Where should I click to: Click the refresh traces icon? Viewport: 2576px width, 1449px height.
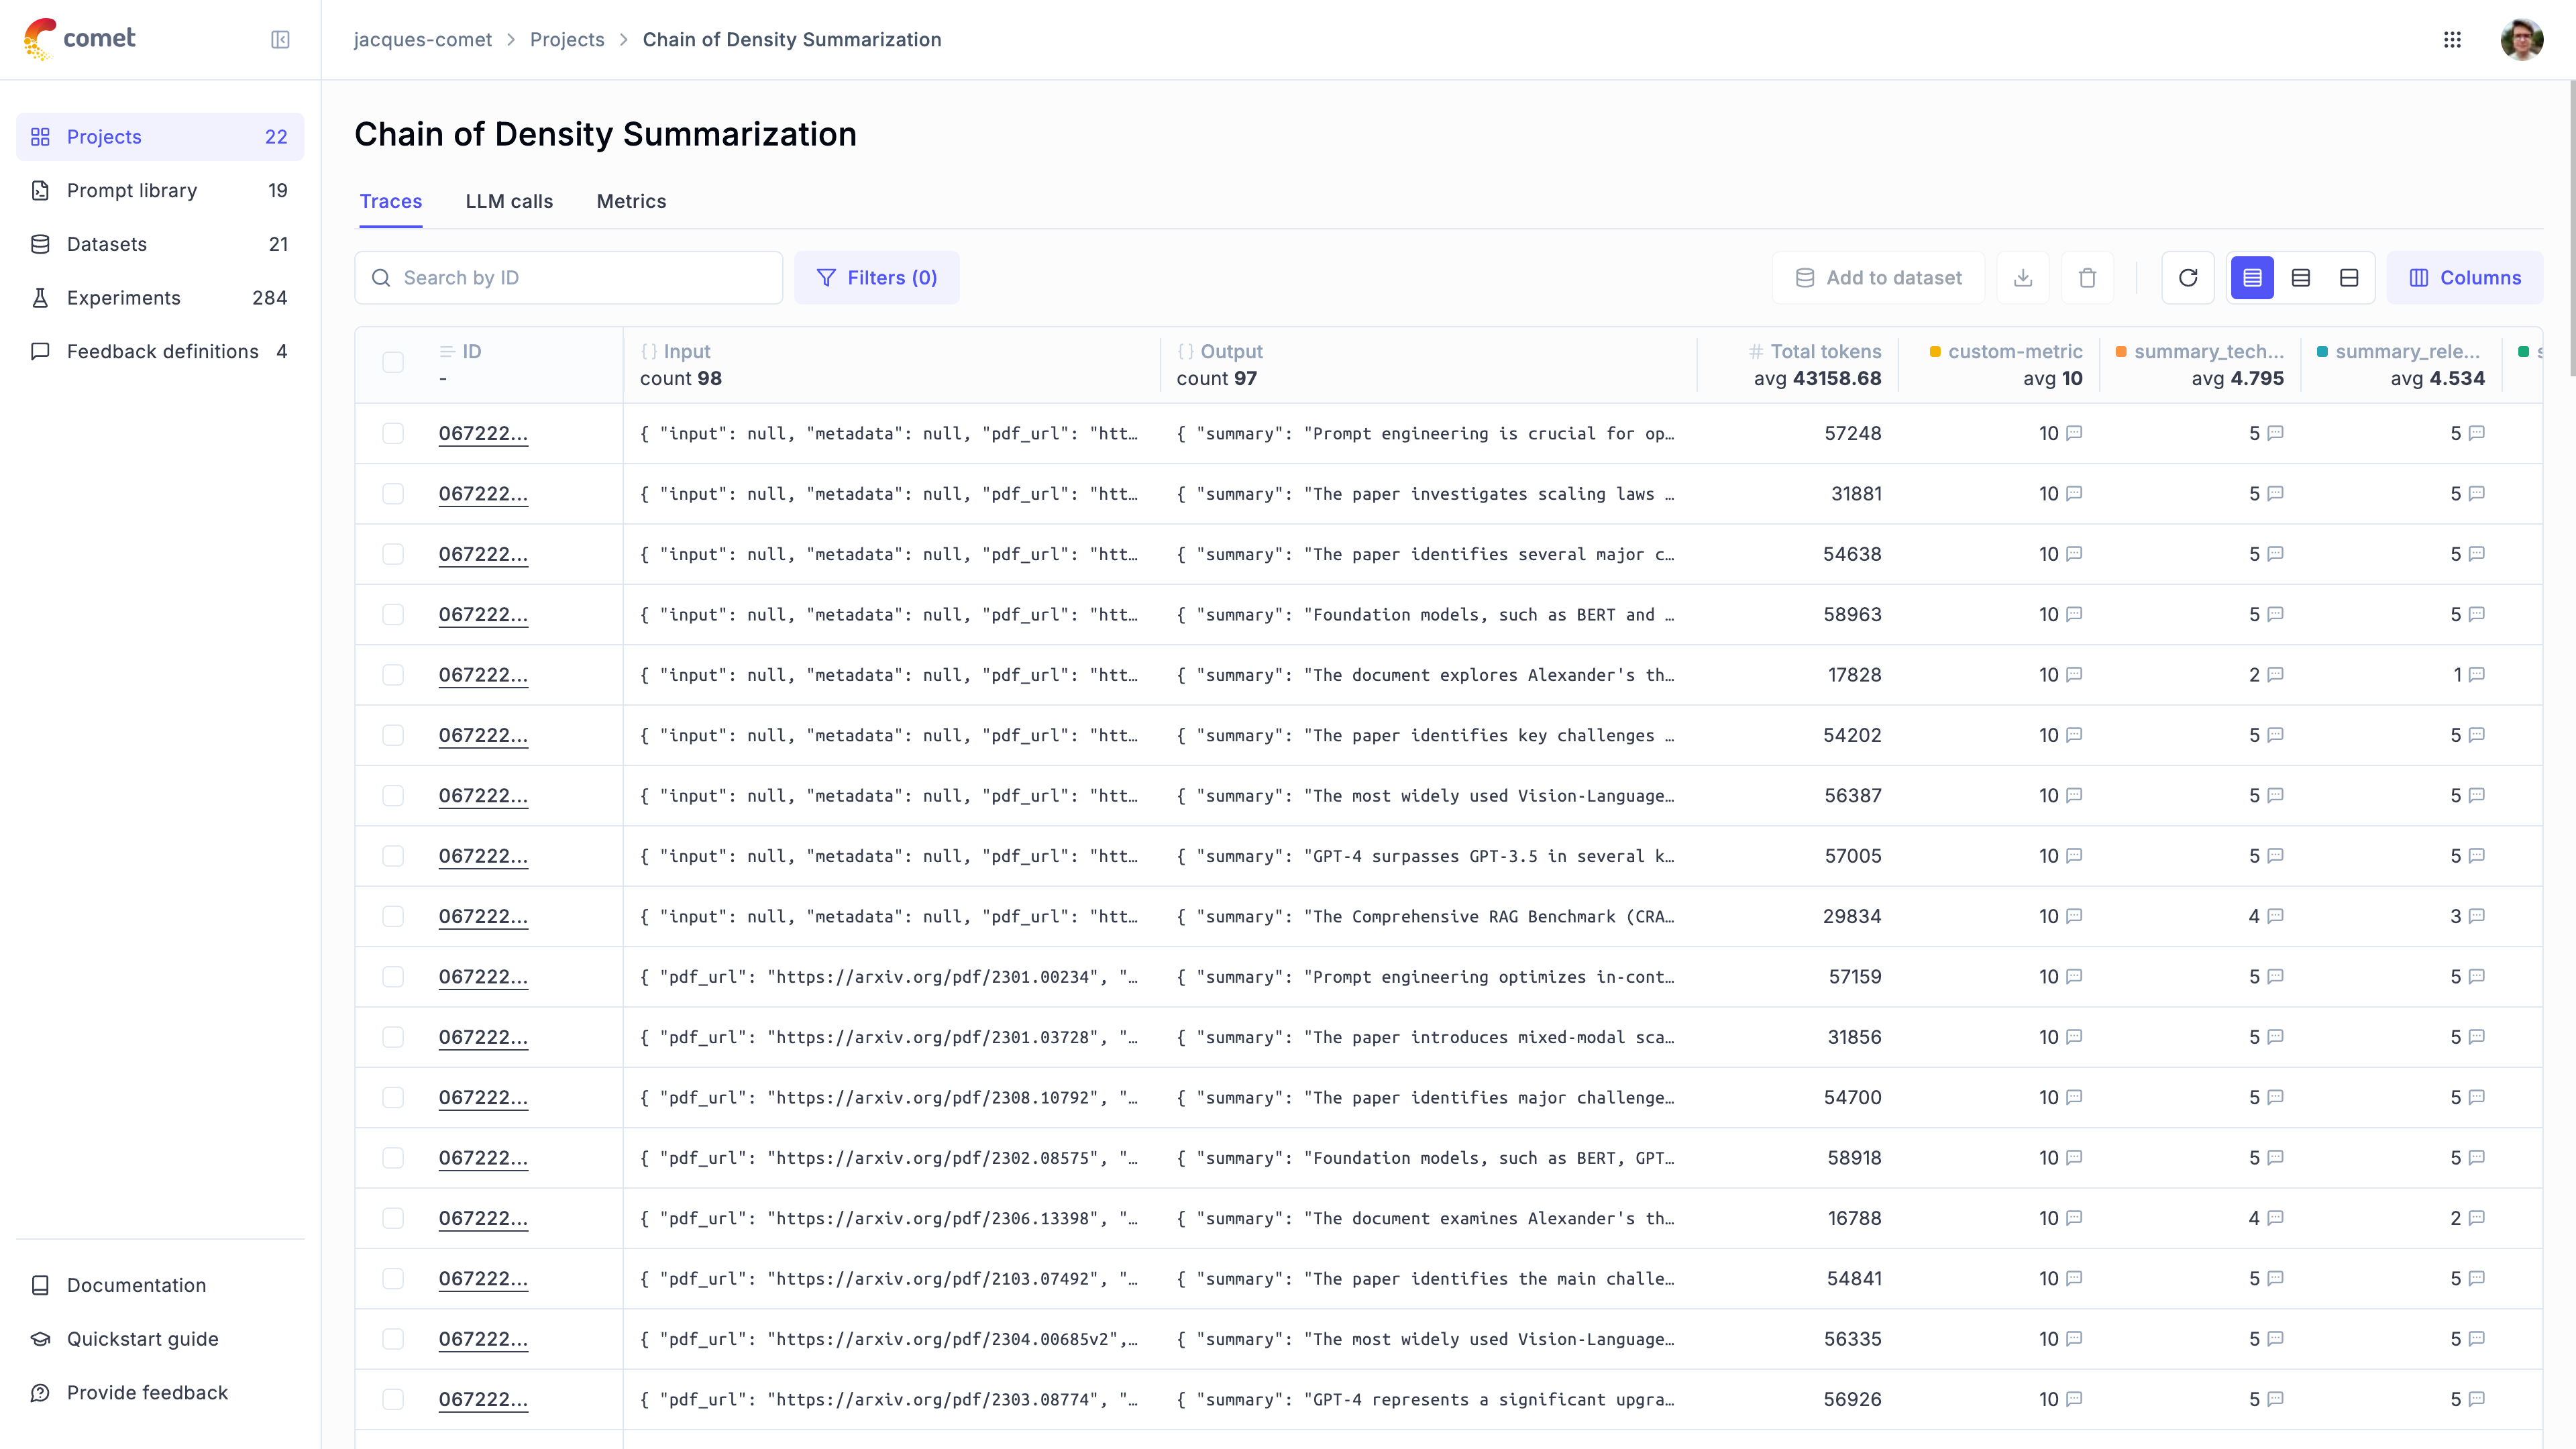coord(2188,278)
